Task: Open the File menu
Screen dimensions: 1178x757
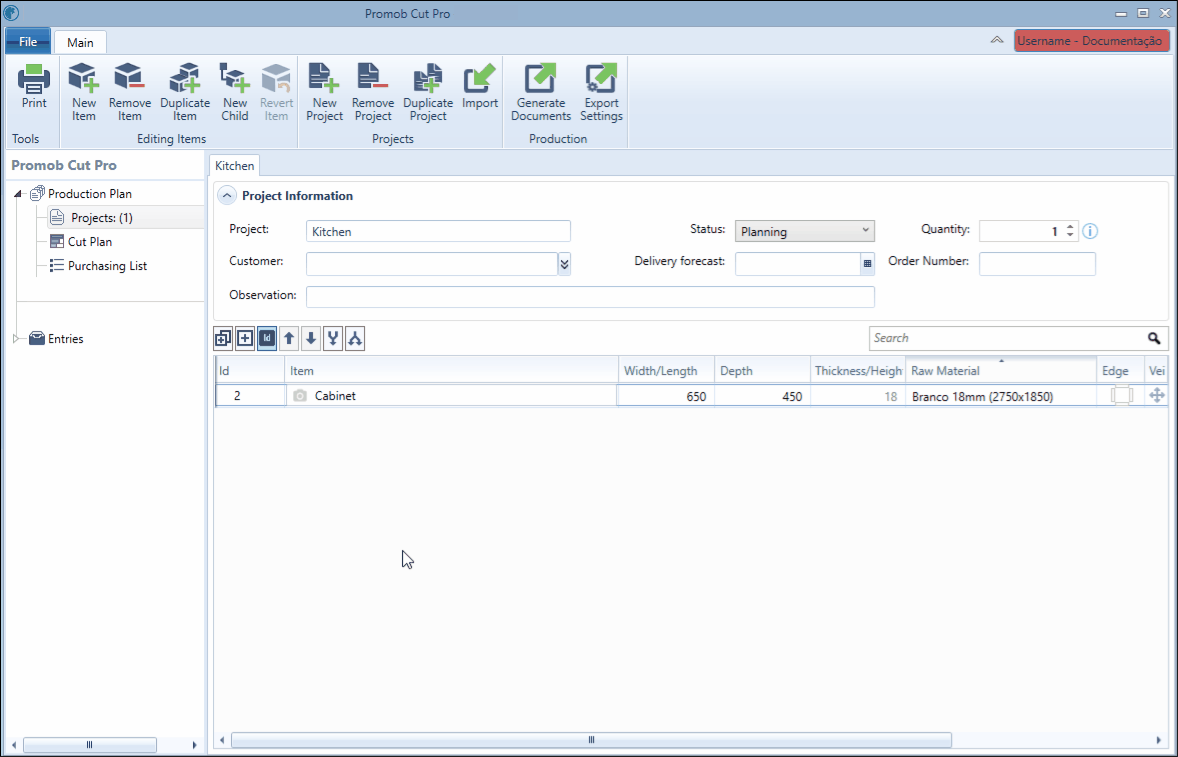Action: (28, 41)
